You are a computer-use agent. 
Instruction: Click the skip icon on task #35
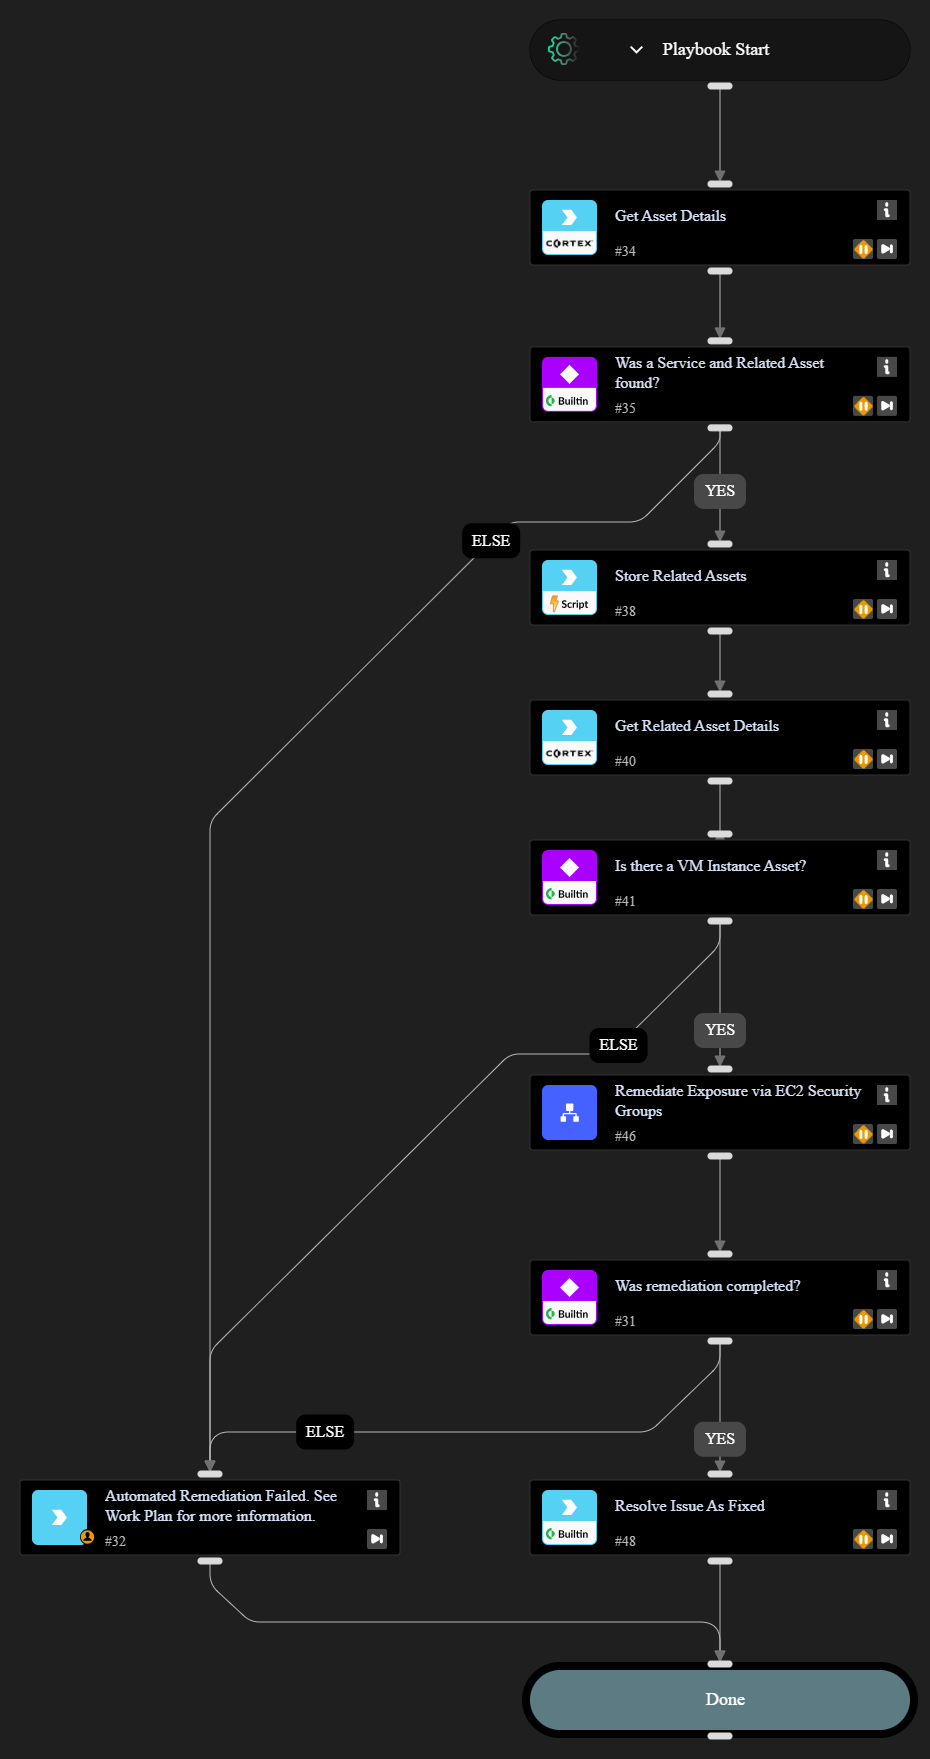click(x=887, y=406)
